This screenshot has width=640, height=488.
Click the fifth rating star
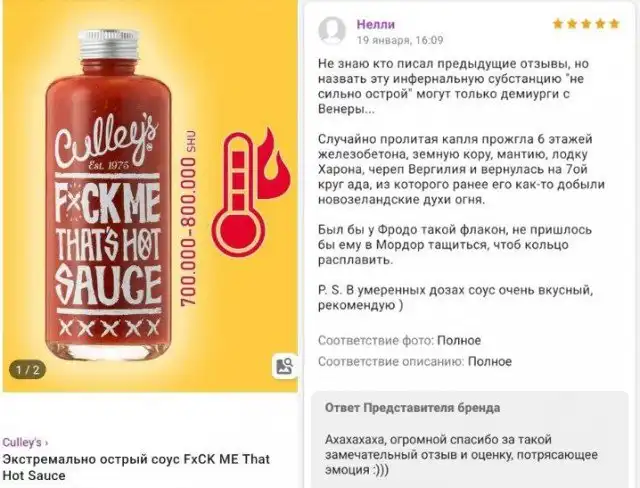(x=614, y=24)
